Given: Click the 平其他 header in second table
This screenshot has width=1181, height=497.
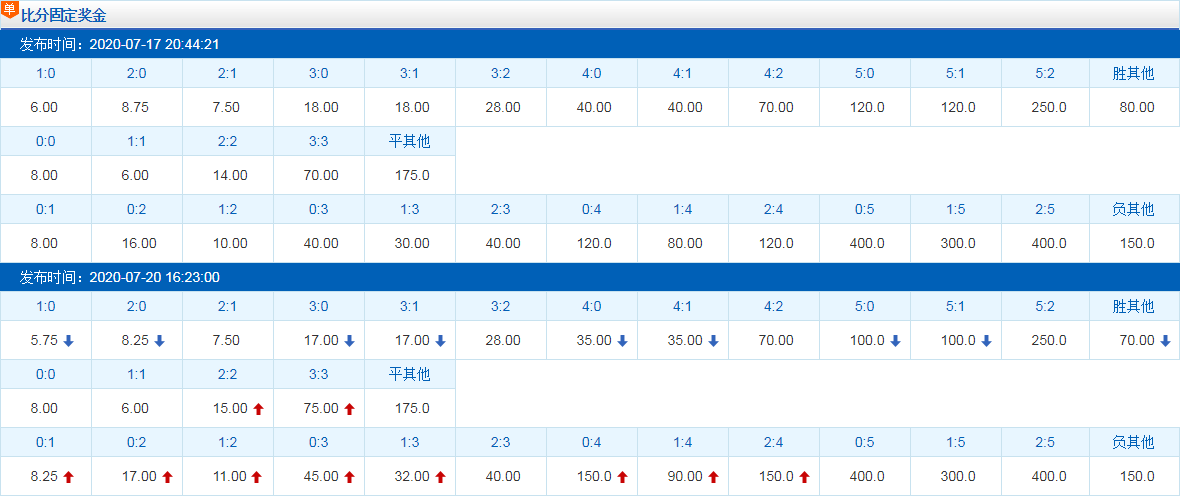Looking at the screenshot, I should point(410,374).
